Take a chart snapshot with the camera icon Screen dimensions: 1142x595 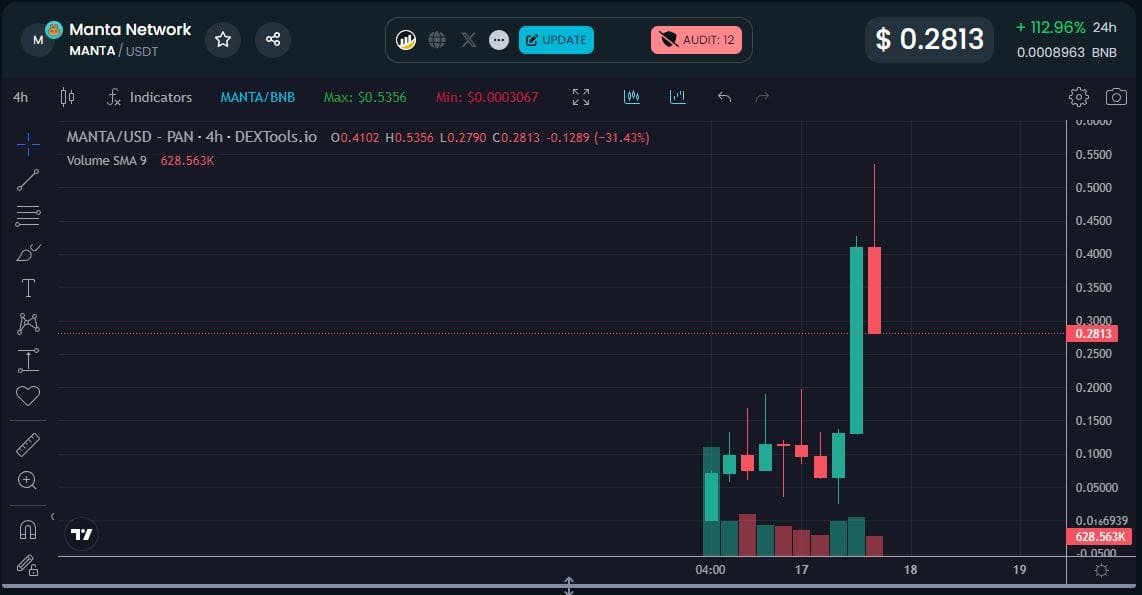click(x=1116, y=97)
